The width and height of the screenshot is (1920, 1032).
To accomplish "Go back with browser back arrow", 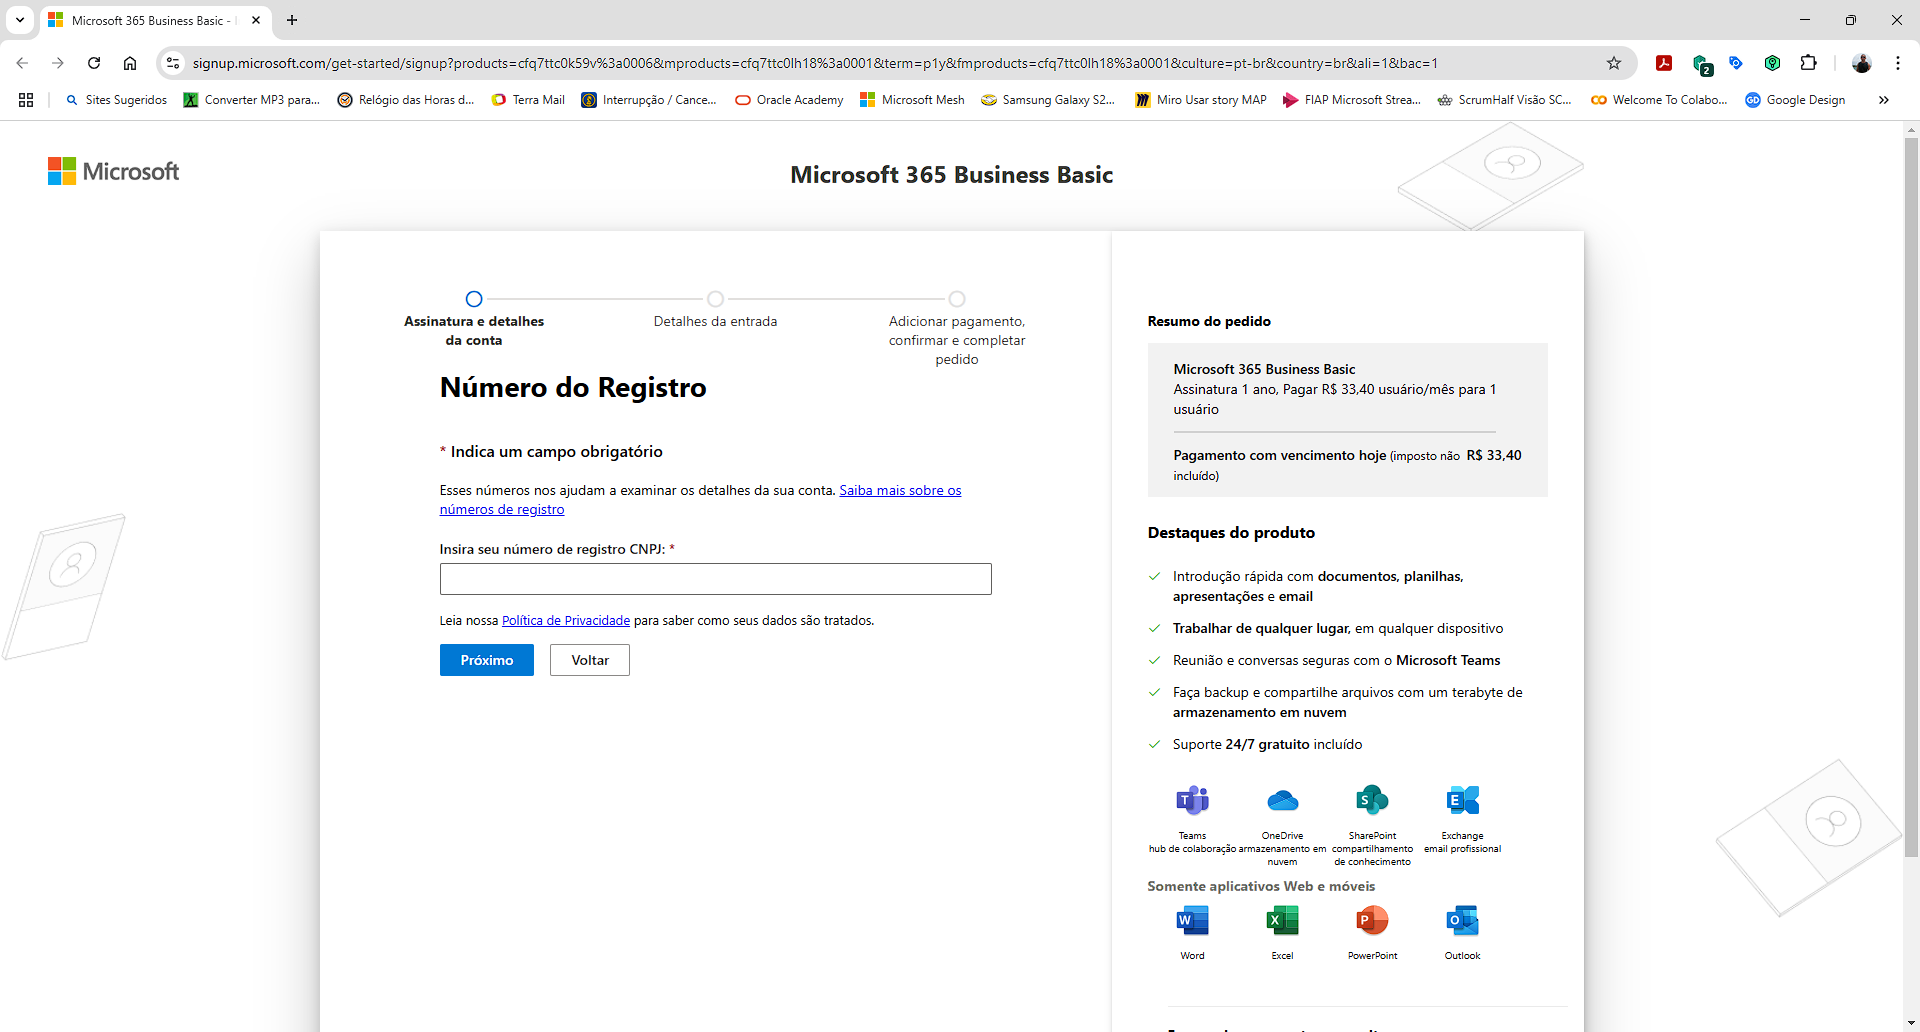I will pyautogui.click(x=22, y=63).
